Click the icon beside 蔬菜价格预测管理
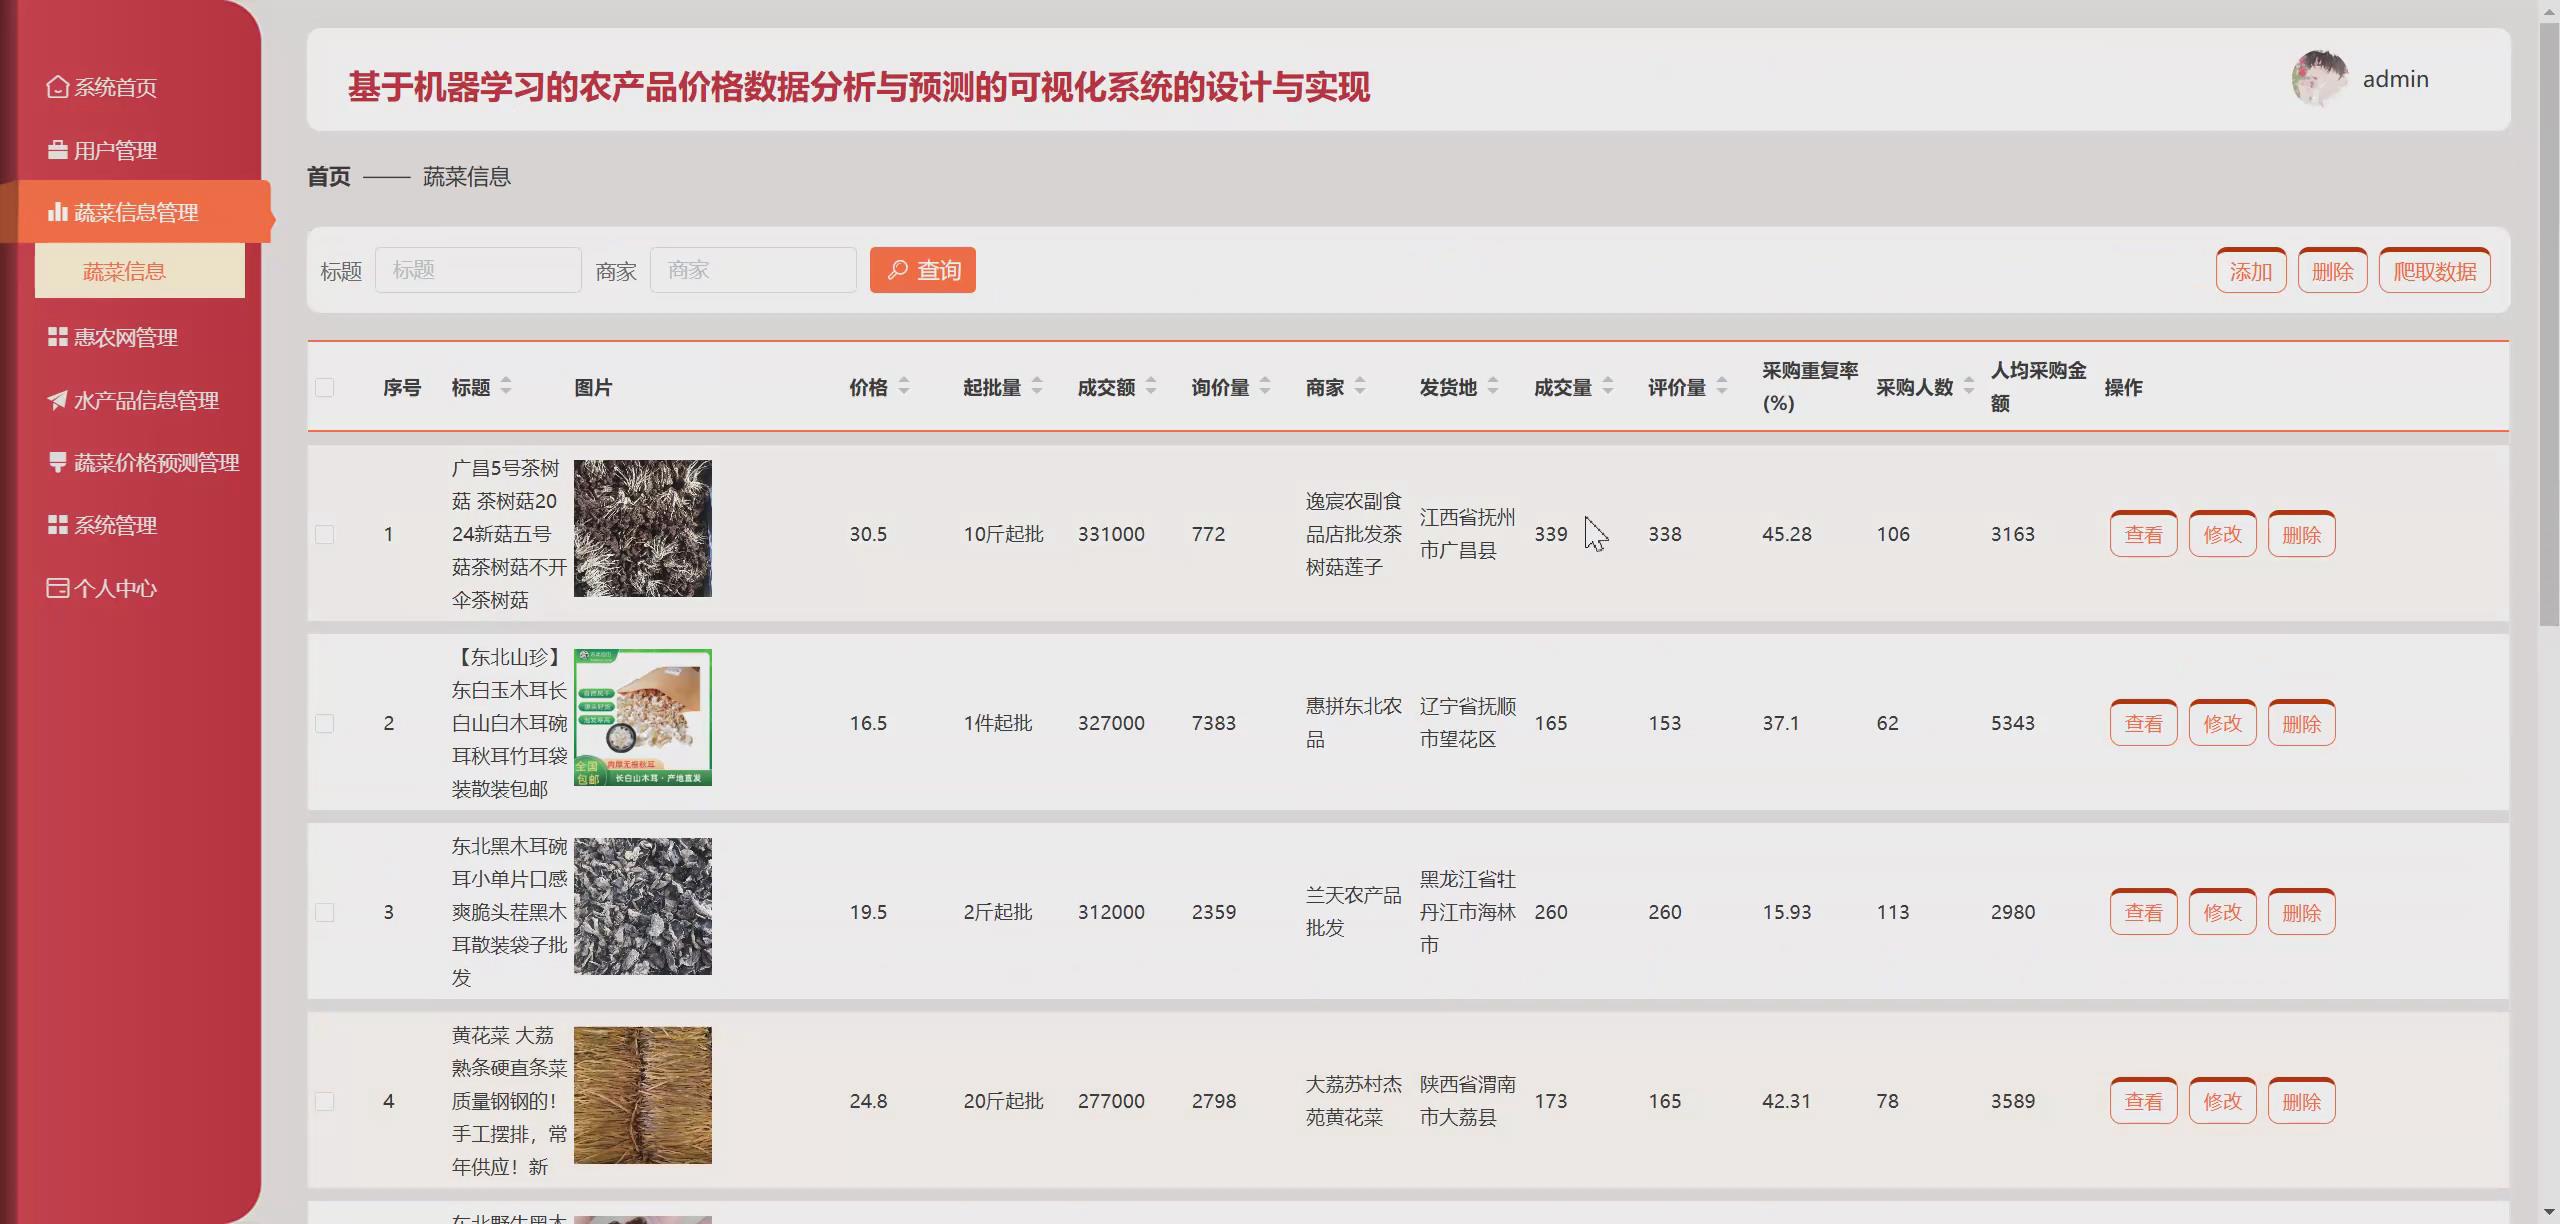Viewport: 2560px width, 1224px height. coord(58,462)
